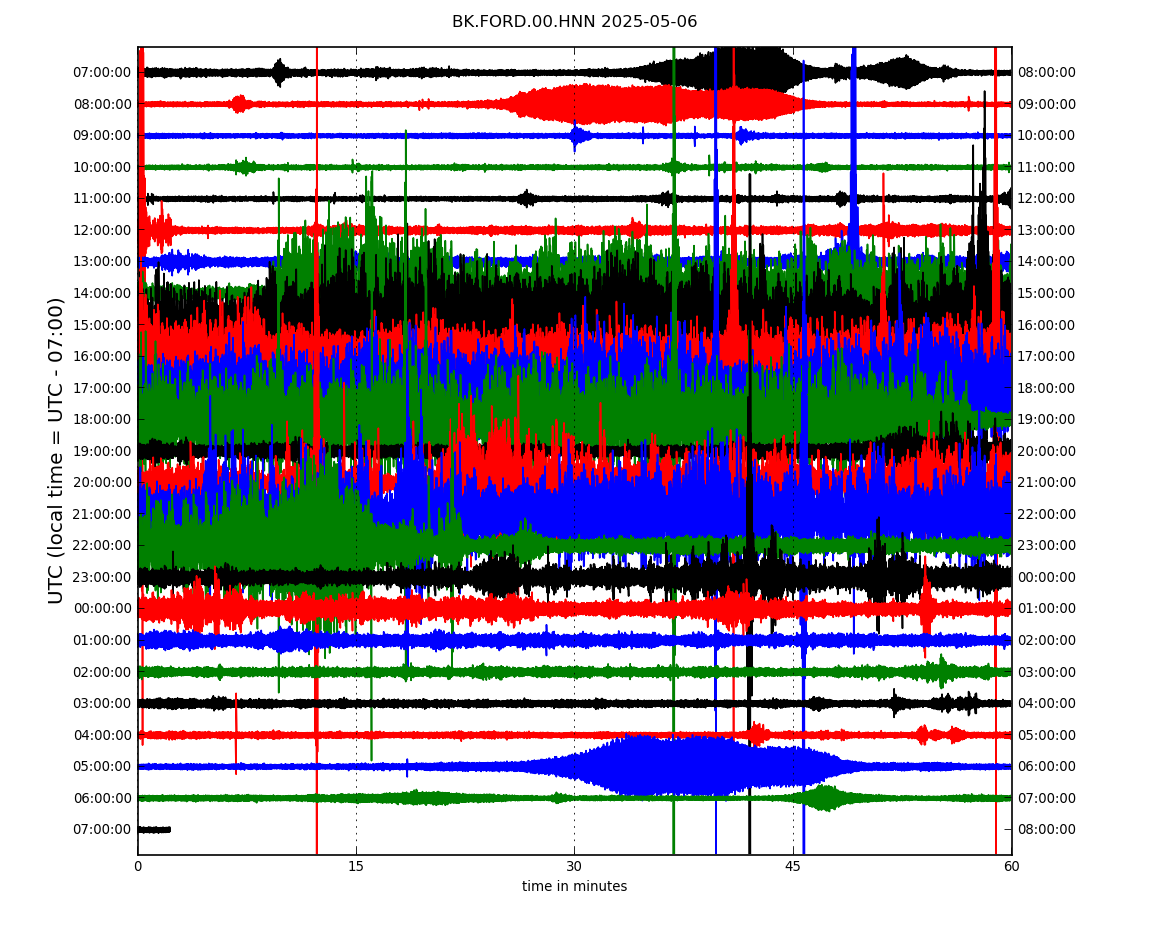Click the green bump near minute 47 on 06:00:00 trace
Viewport: 1150px width, 950px height.
(x=826, y=797)
